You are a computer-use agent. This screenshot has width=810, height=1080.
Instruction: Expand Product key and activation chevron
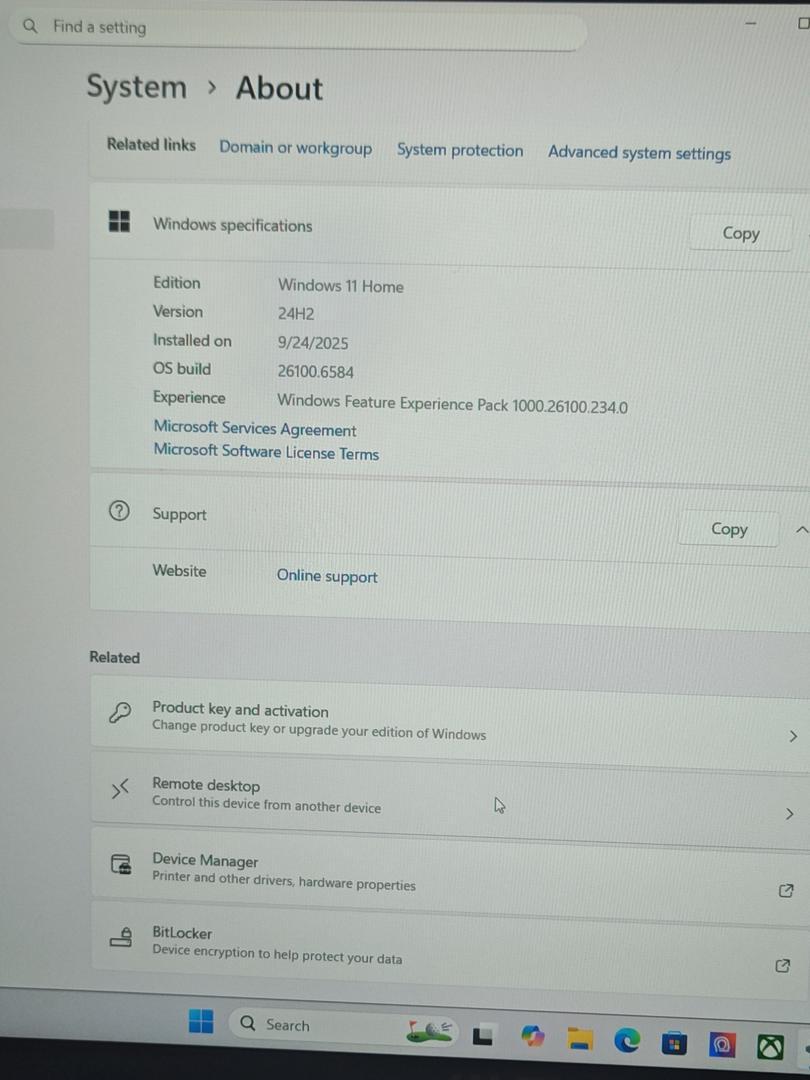click(793, 736)
